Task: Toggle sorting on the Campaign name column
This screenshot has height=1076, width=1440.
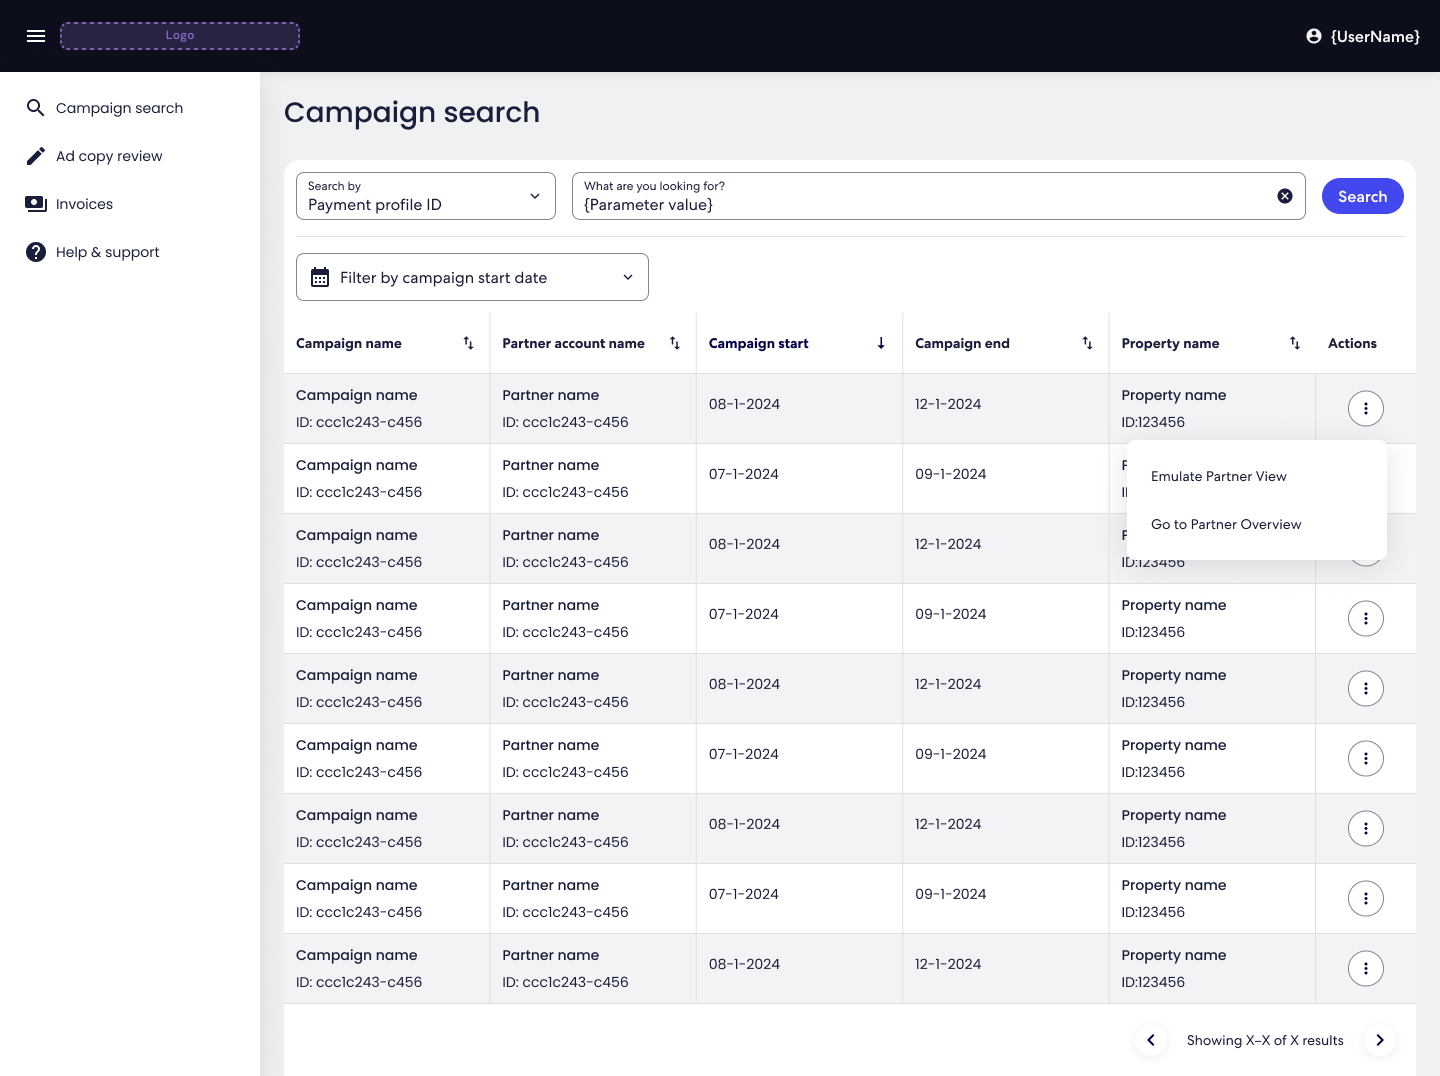Action: 468,343
